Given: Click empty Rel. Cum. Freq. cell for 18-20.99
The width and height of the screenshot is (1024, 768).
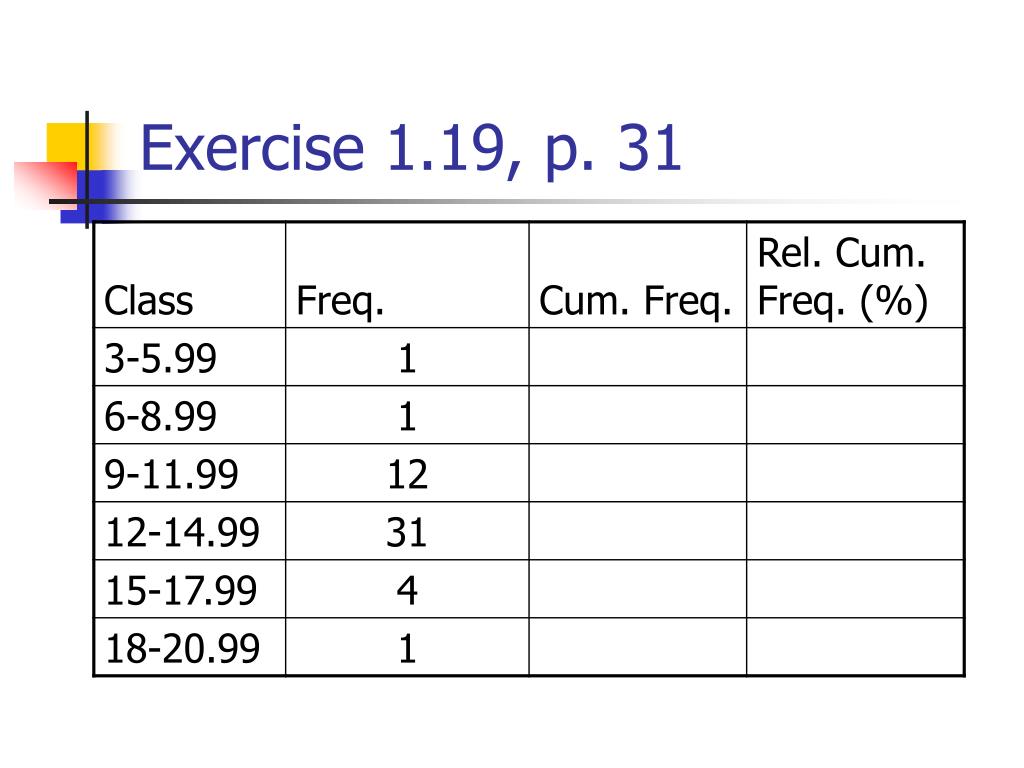Looking at the screenshot, I should (x=855, y=647).
